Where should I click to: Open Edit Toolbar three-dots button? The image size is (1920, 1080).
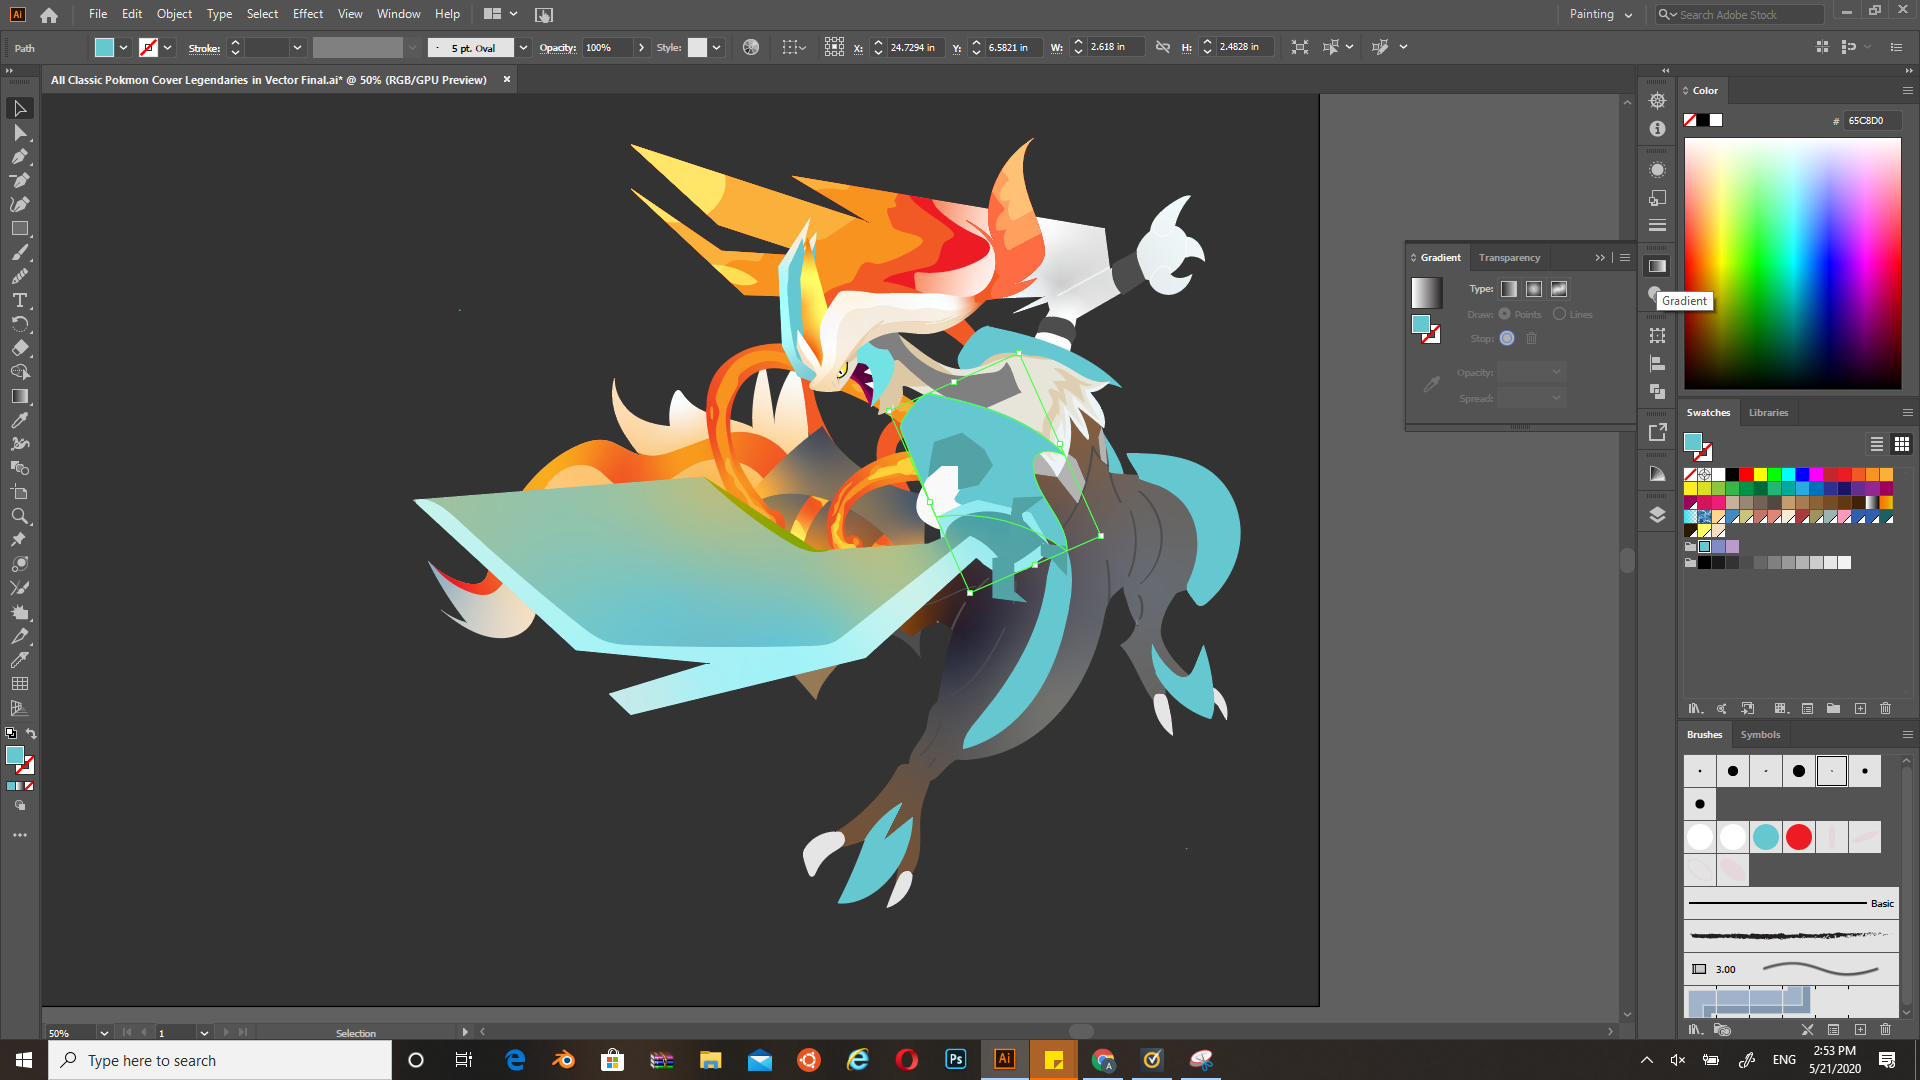click(20, 835)
